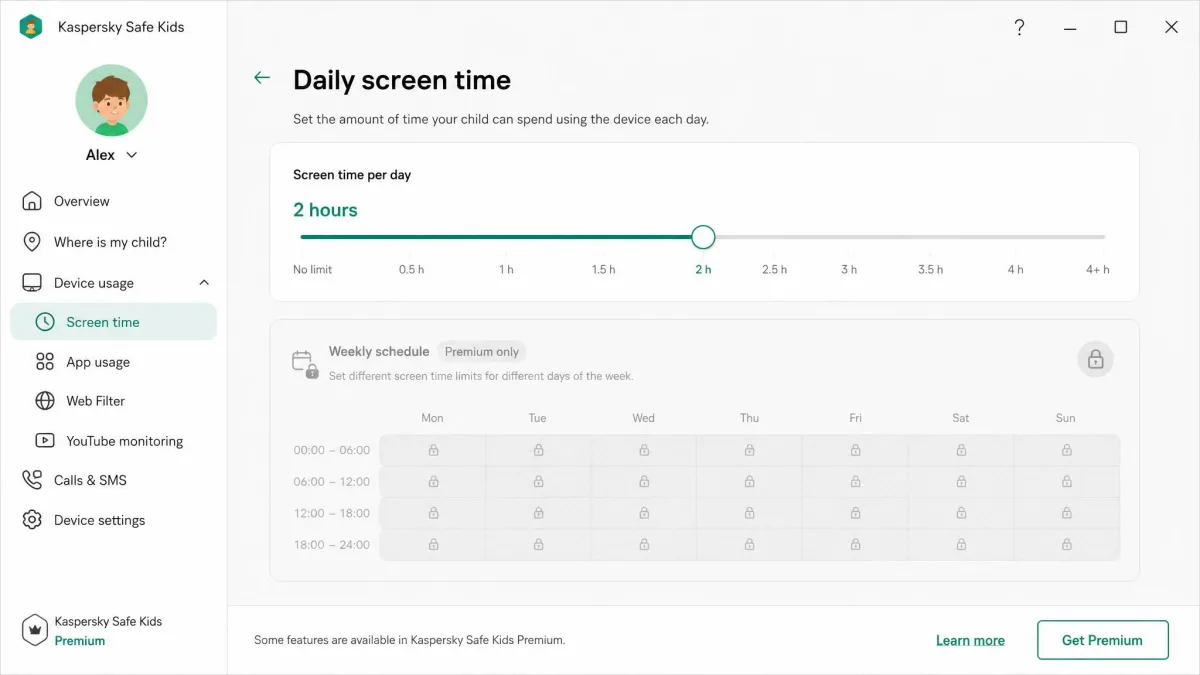
Task: Set screen time to 2.5 h
Action: coord(774,270)
